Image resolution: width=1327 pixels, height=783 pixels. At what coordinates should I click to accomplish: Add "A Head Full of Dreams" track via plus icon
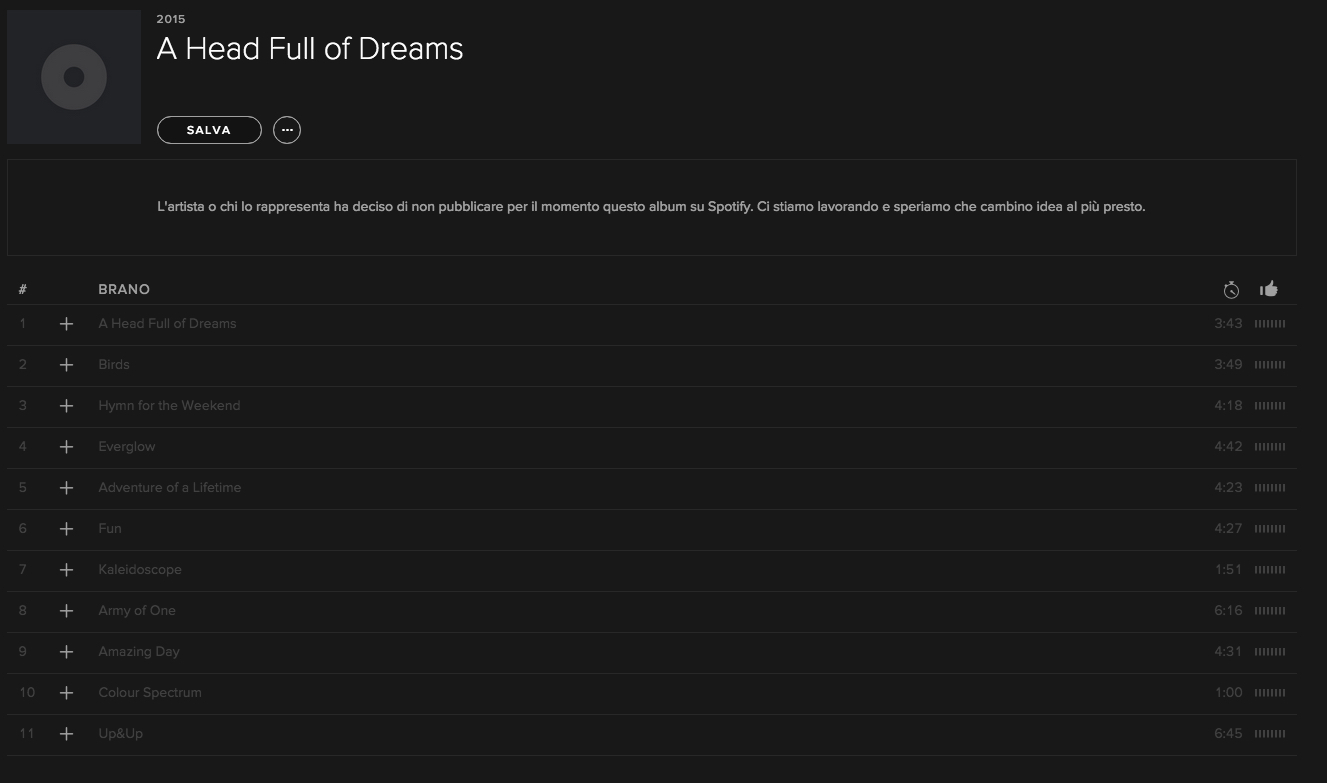[x=66, y=324]
